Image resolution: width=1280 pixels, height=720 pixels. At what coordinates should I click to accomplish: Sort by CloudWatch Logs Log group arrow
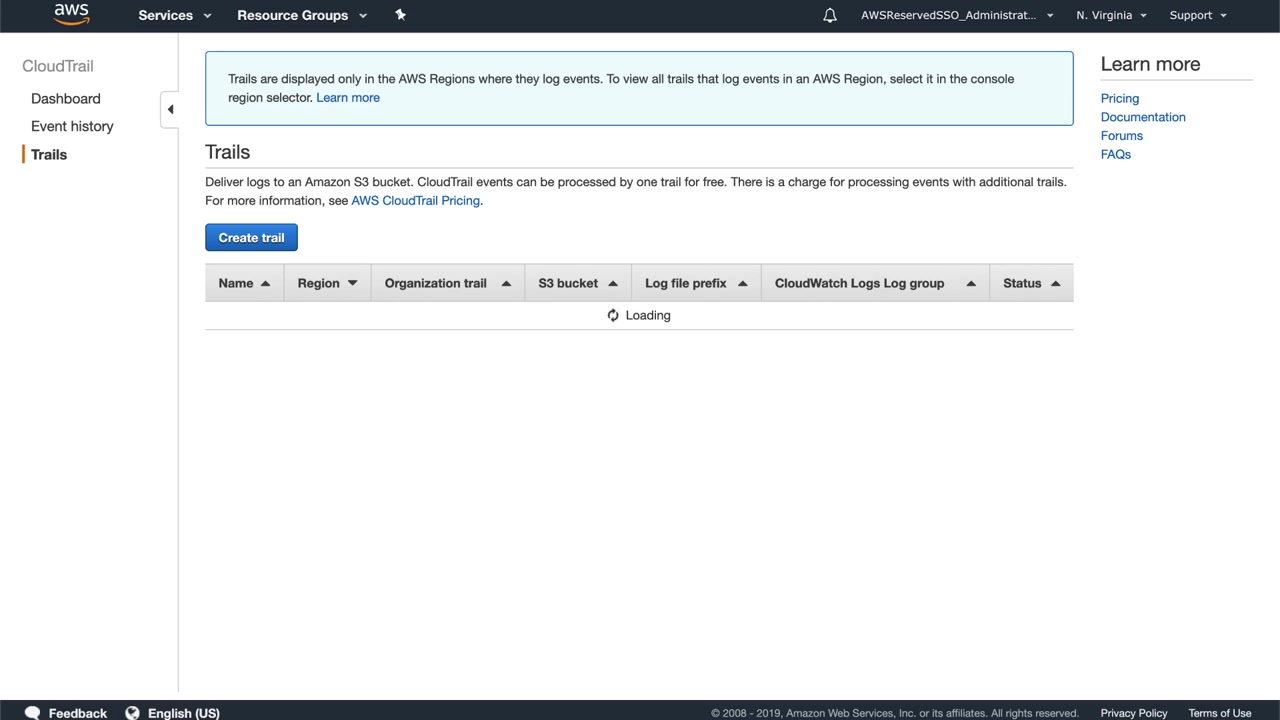971,283
